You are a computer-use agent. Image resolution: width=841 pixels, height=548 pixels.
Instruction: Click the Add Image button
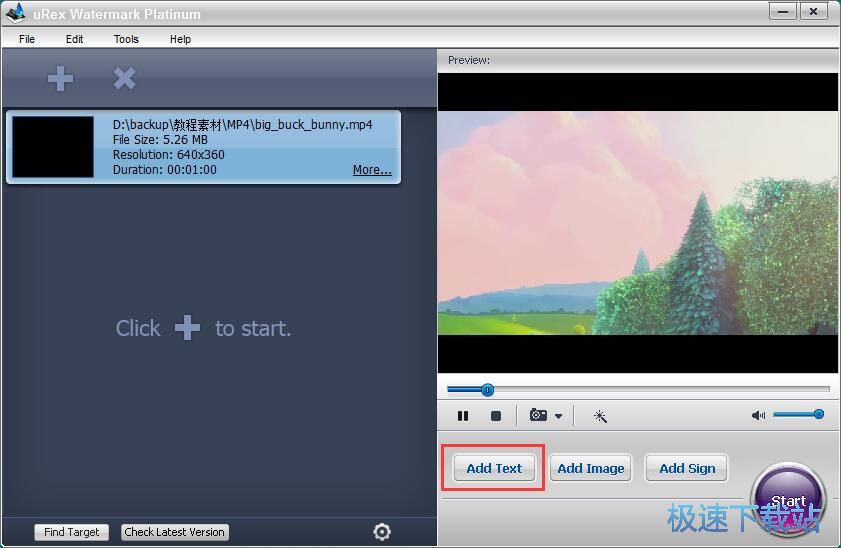point(591,468)
